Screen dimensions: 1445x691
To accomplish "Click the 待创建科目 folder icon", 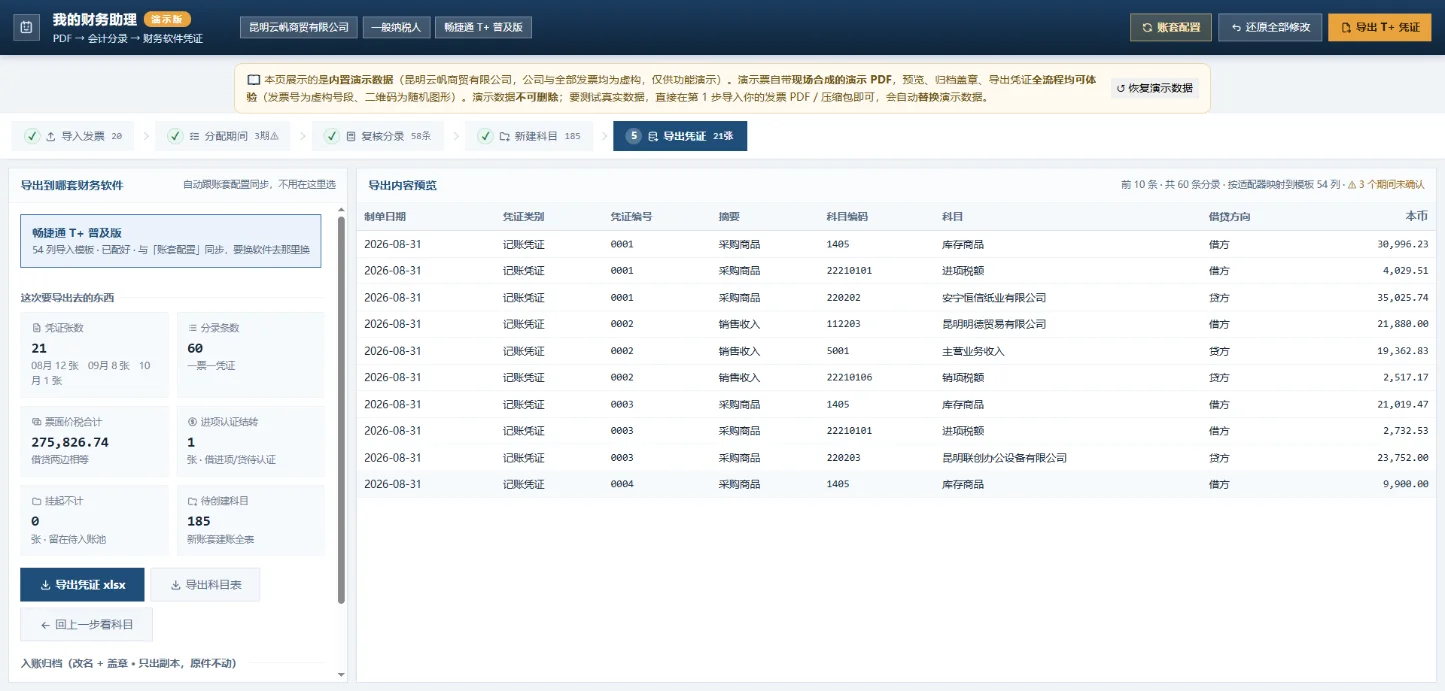I will coord(193,501).
